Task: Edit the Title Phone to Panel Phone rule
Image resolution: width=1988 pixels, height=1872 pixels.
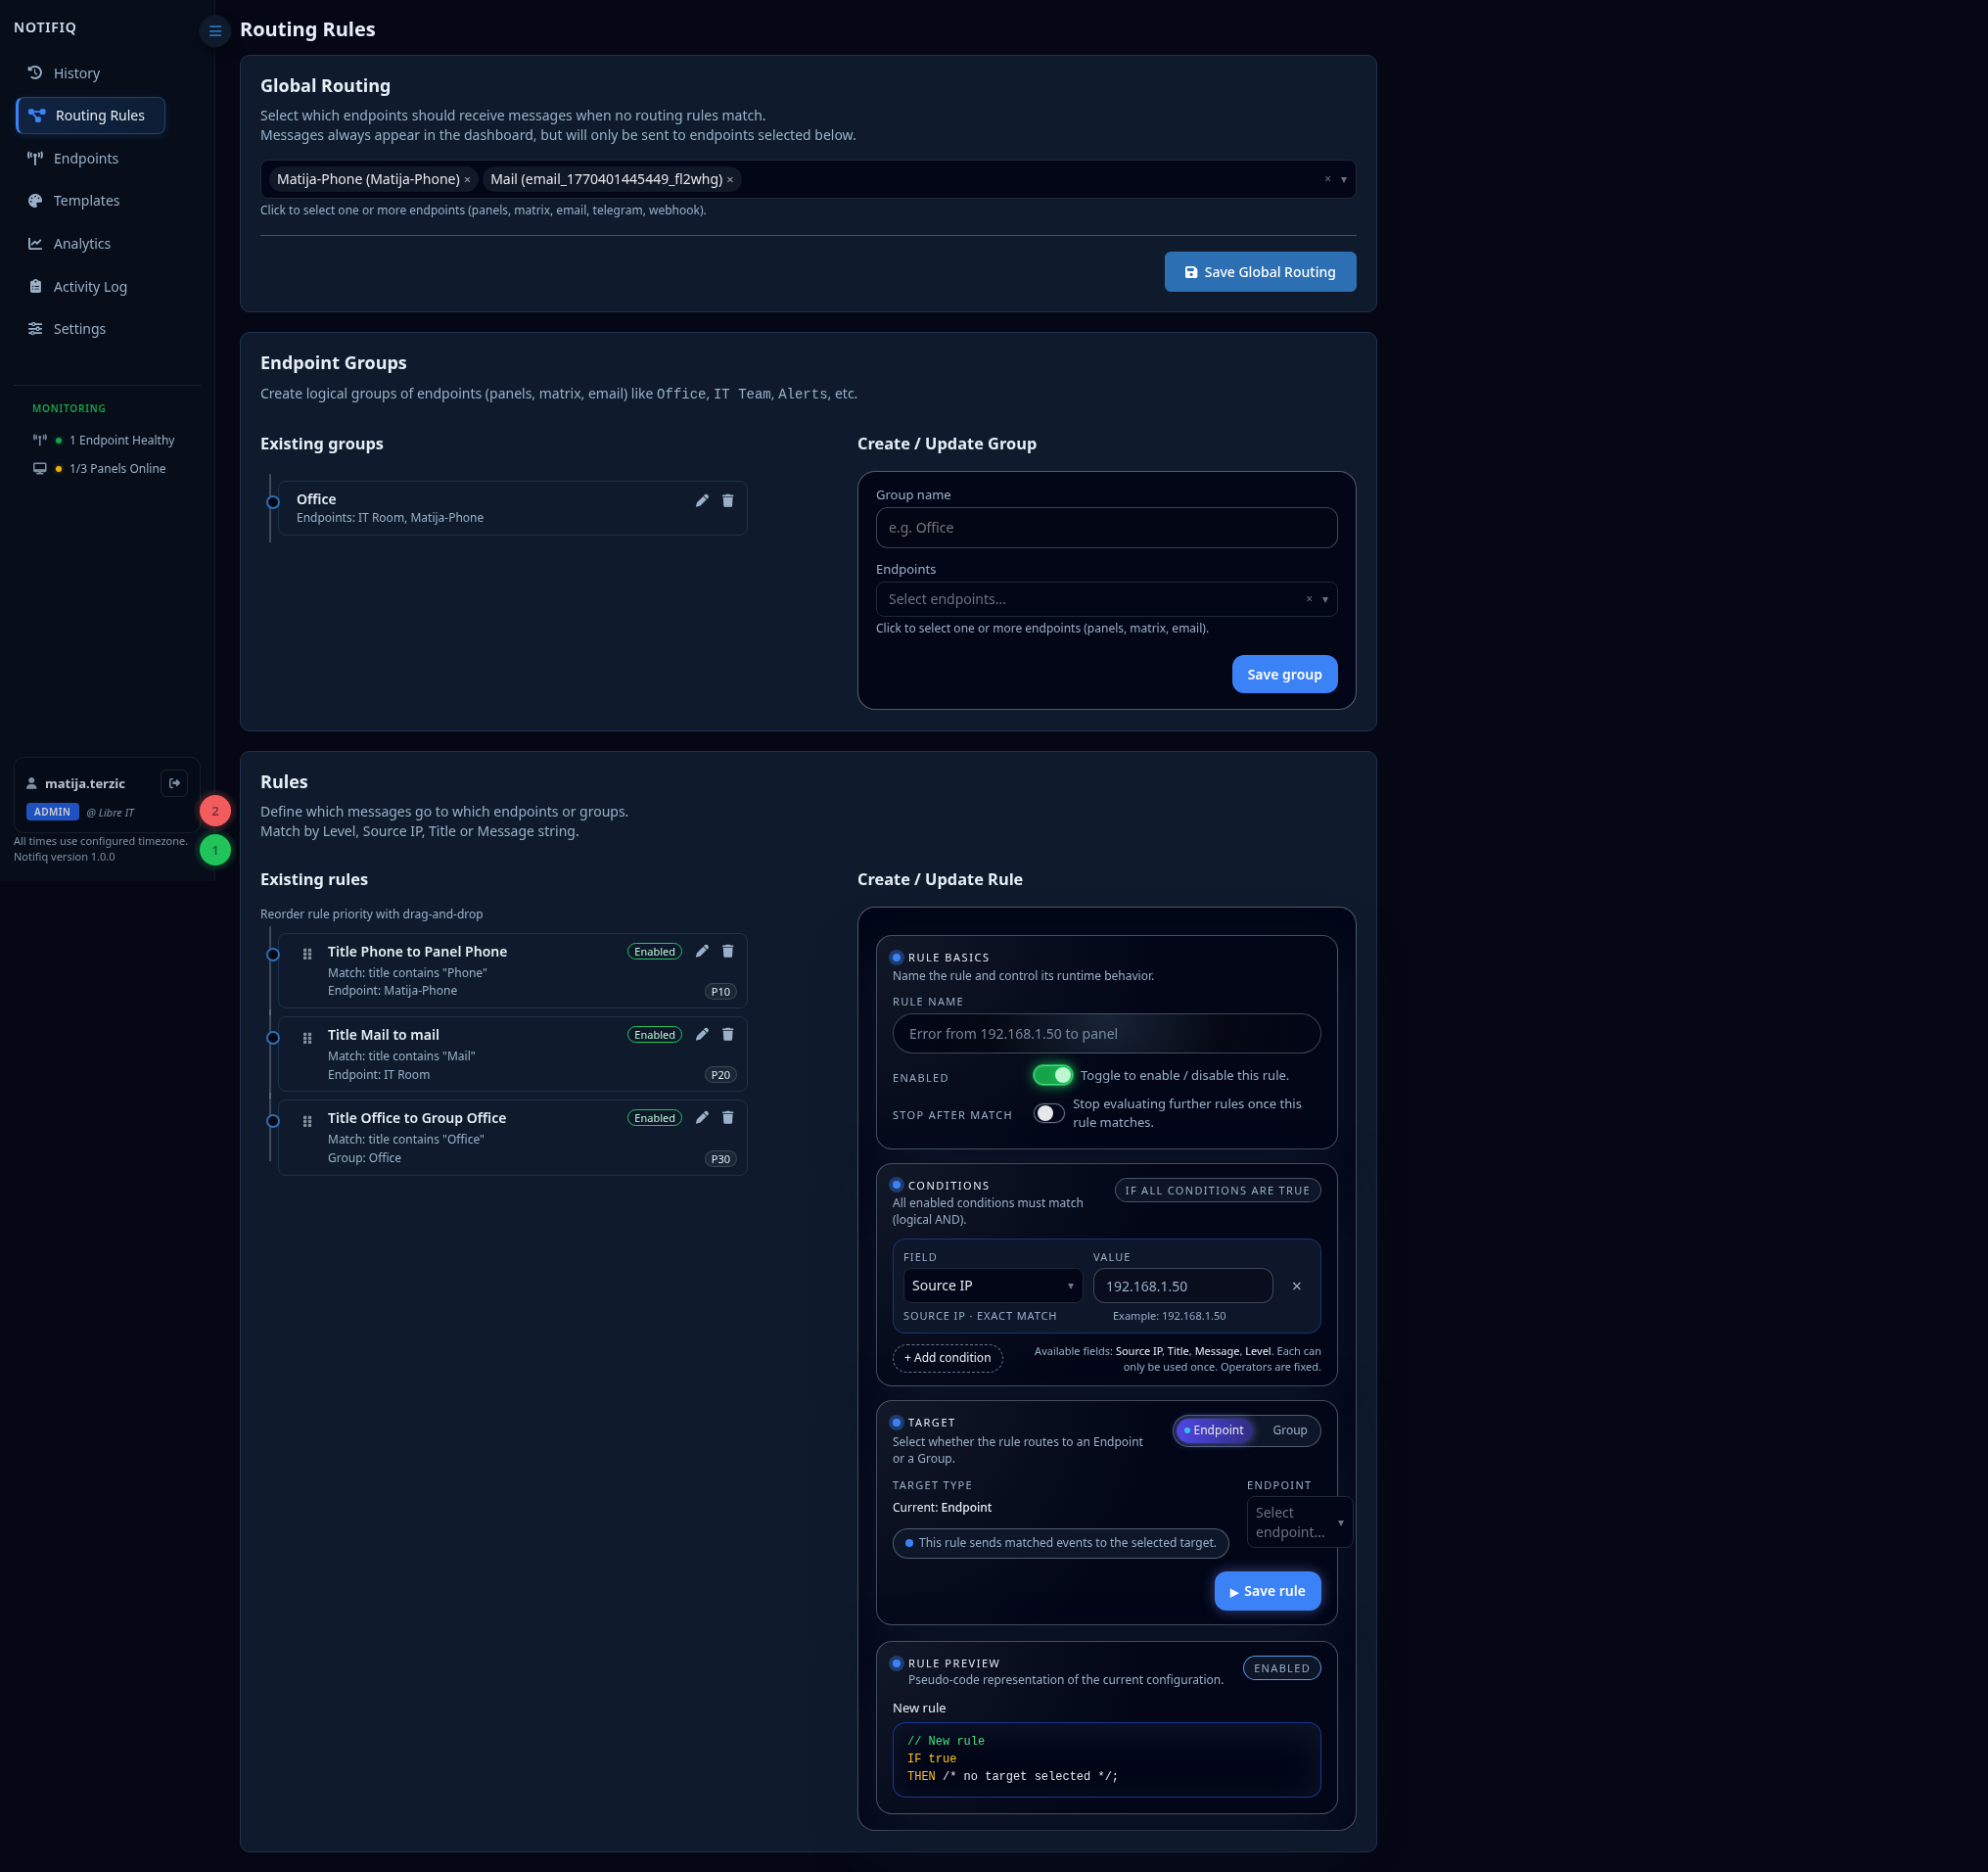Action: (x=702, y=951)
